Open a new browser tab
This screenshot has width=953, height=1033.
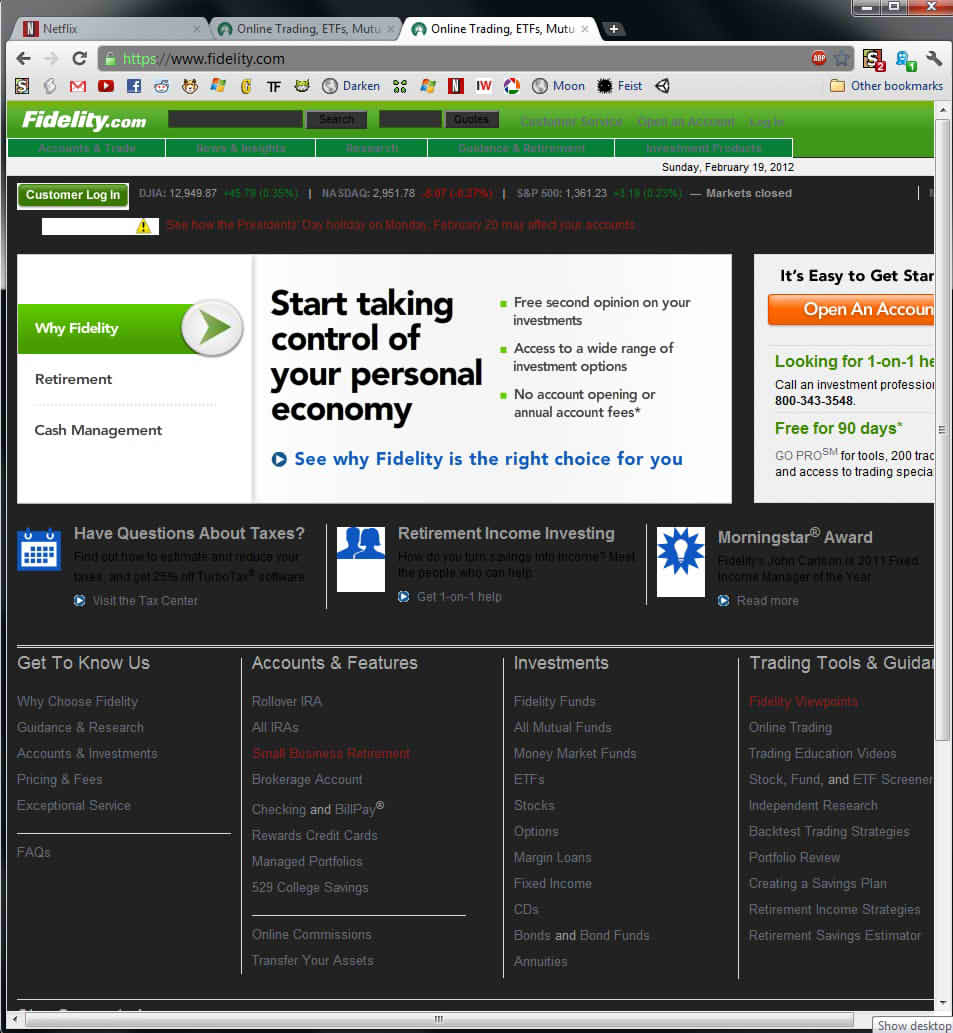coord(613,29)
